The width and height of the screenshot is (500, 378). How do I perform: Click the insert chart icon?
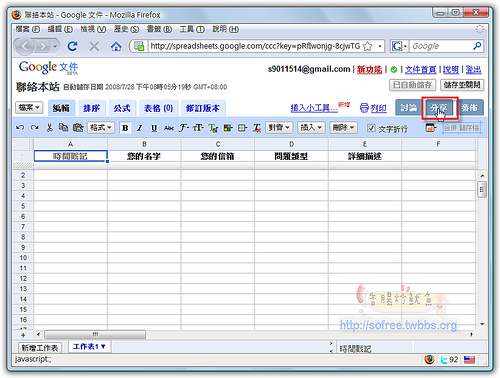pyautogui.click(x=431, y=128)
